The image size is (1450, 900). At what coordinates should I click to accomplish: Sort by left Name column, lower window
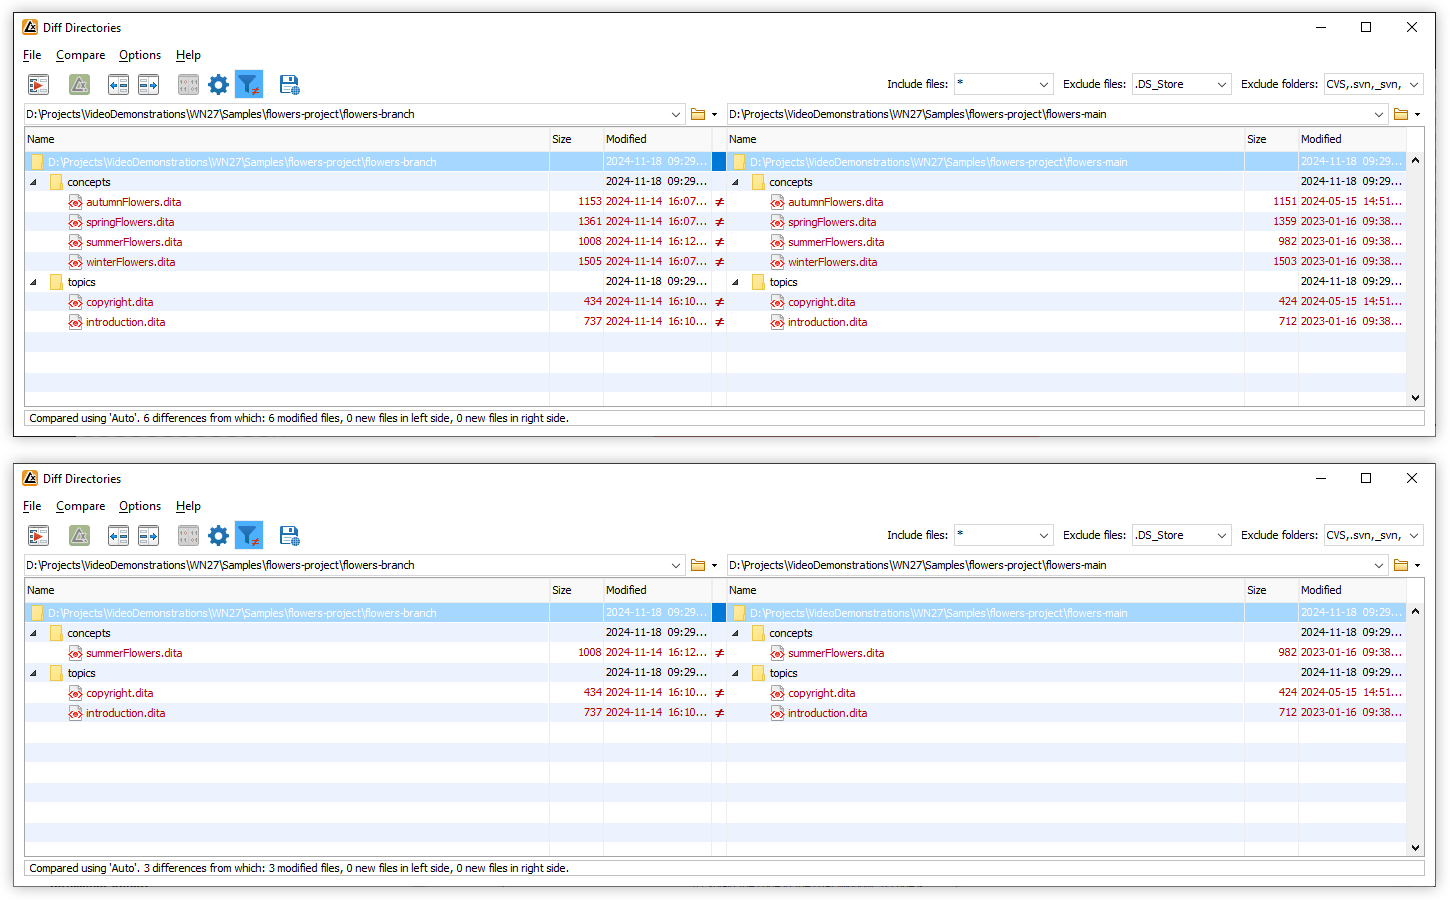[x=287, y=590]
